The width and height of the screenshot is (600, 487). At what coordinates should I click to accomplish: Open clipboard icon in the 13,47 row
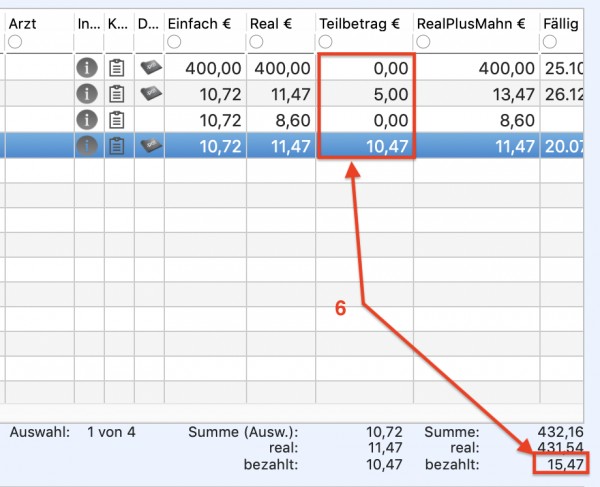(x=117, y=94)
